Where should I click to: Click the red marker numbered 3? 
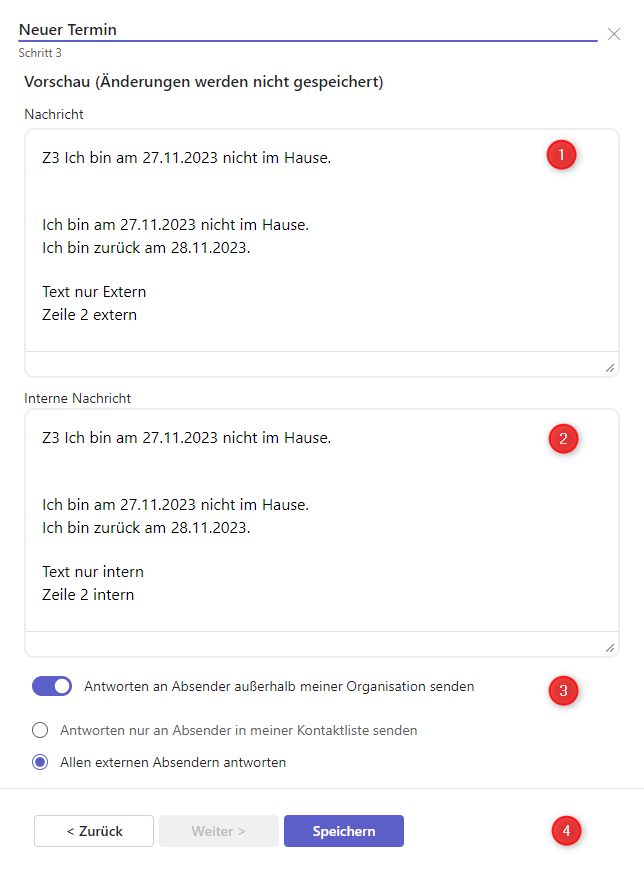pos(563,689)
